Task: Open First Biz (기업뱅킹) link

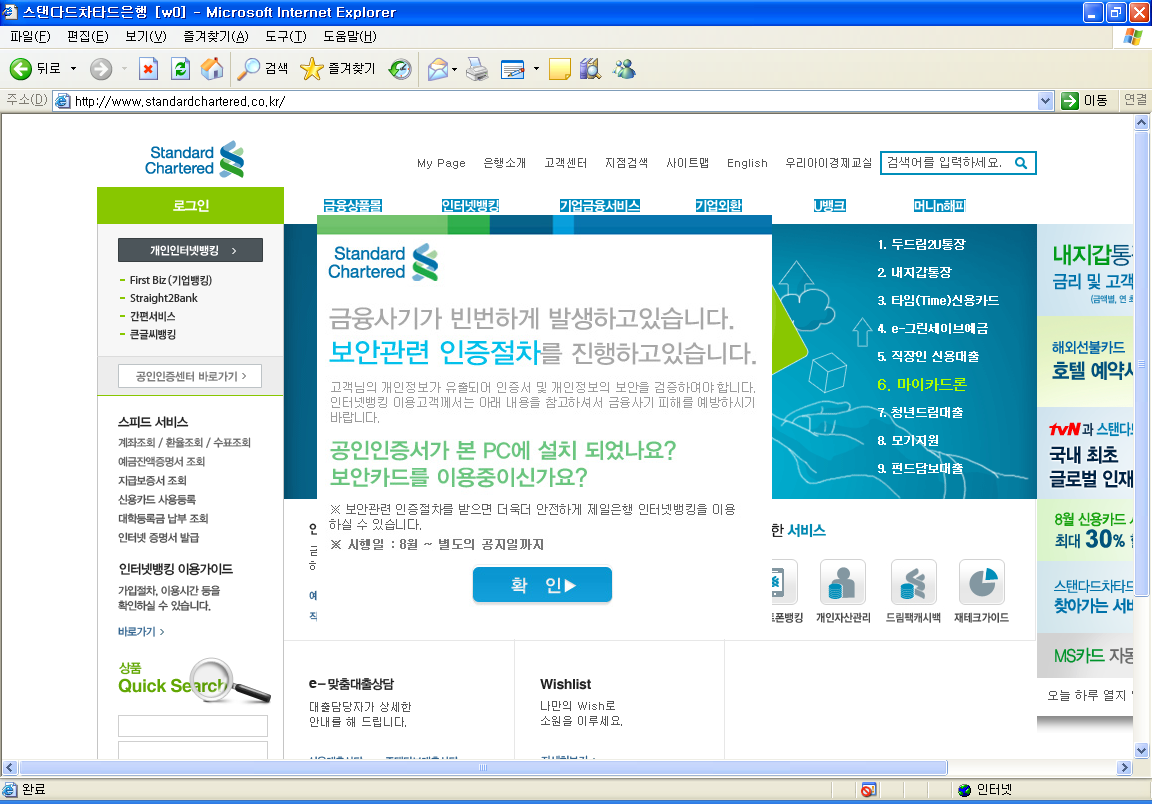Action: [170, 280]
